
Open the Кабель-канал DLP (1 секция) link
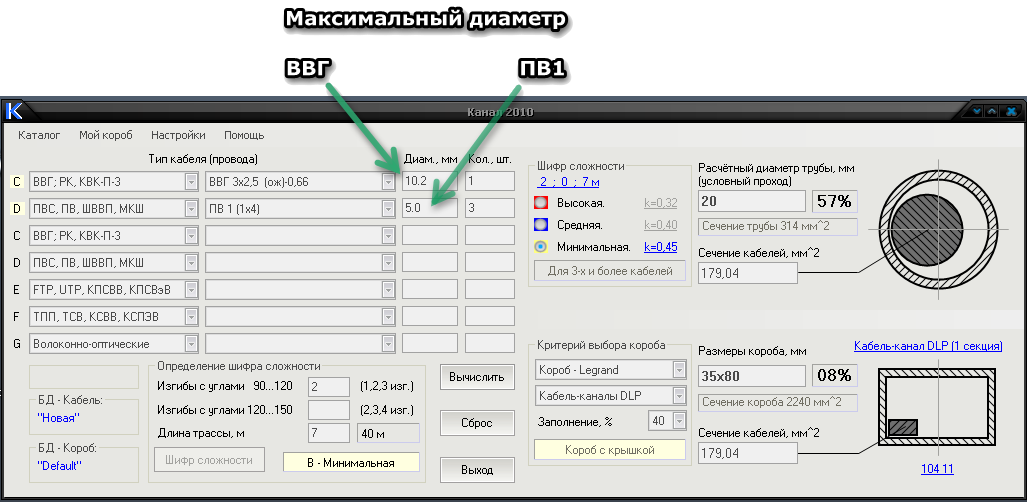point(928,346)
